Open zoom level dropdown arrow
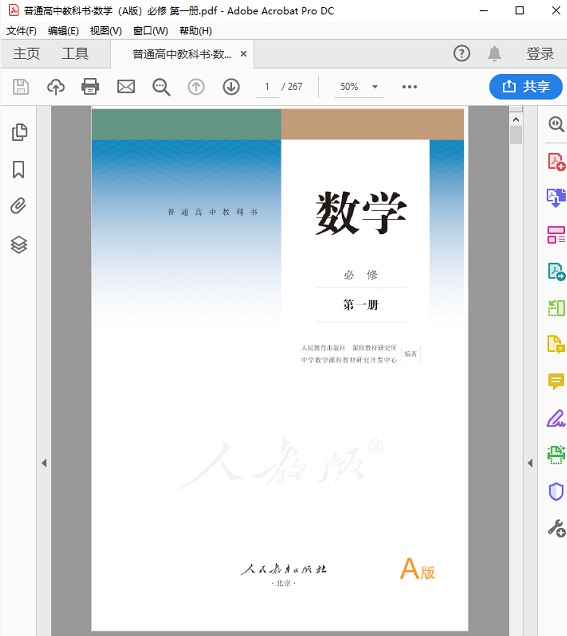The height and width of the screenshot is (636, 567). coord(375,86)
